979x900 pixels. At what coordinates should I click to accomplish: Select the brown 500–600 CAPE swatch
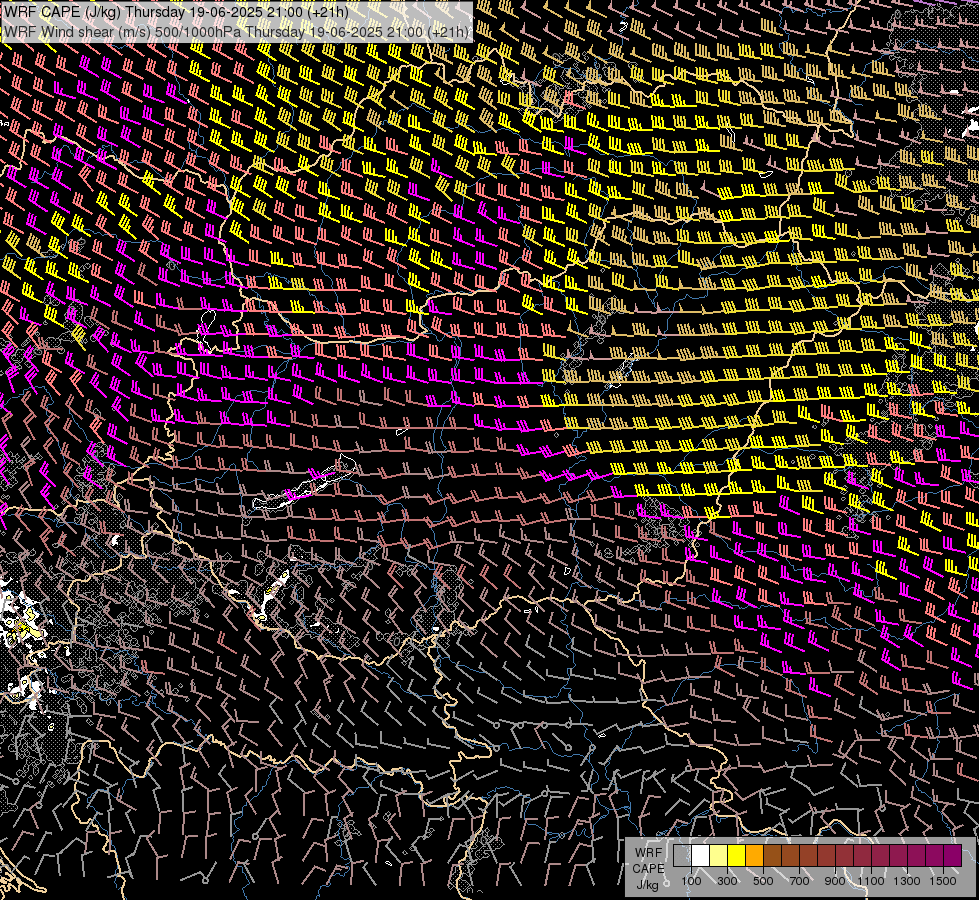click(773, 855)
